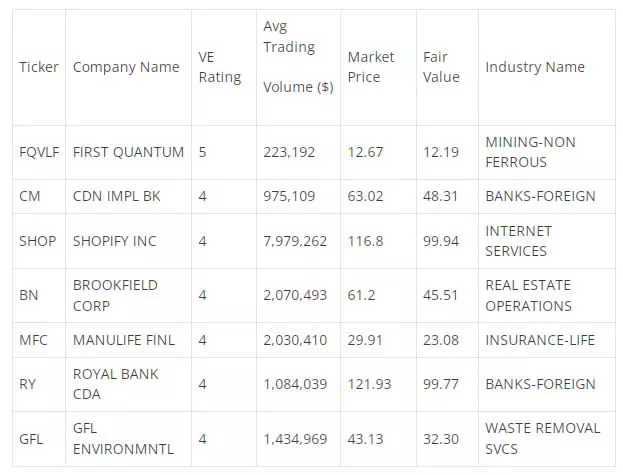Click the Industry Name column header
Screen dimensions: 623x475
535,67
